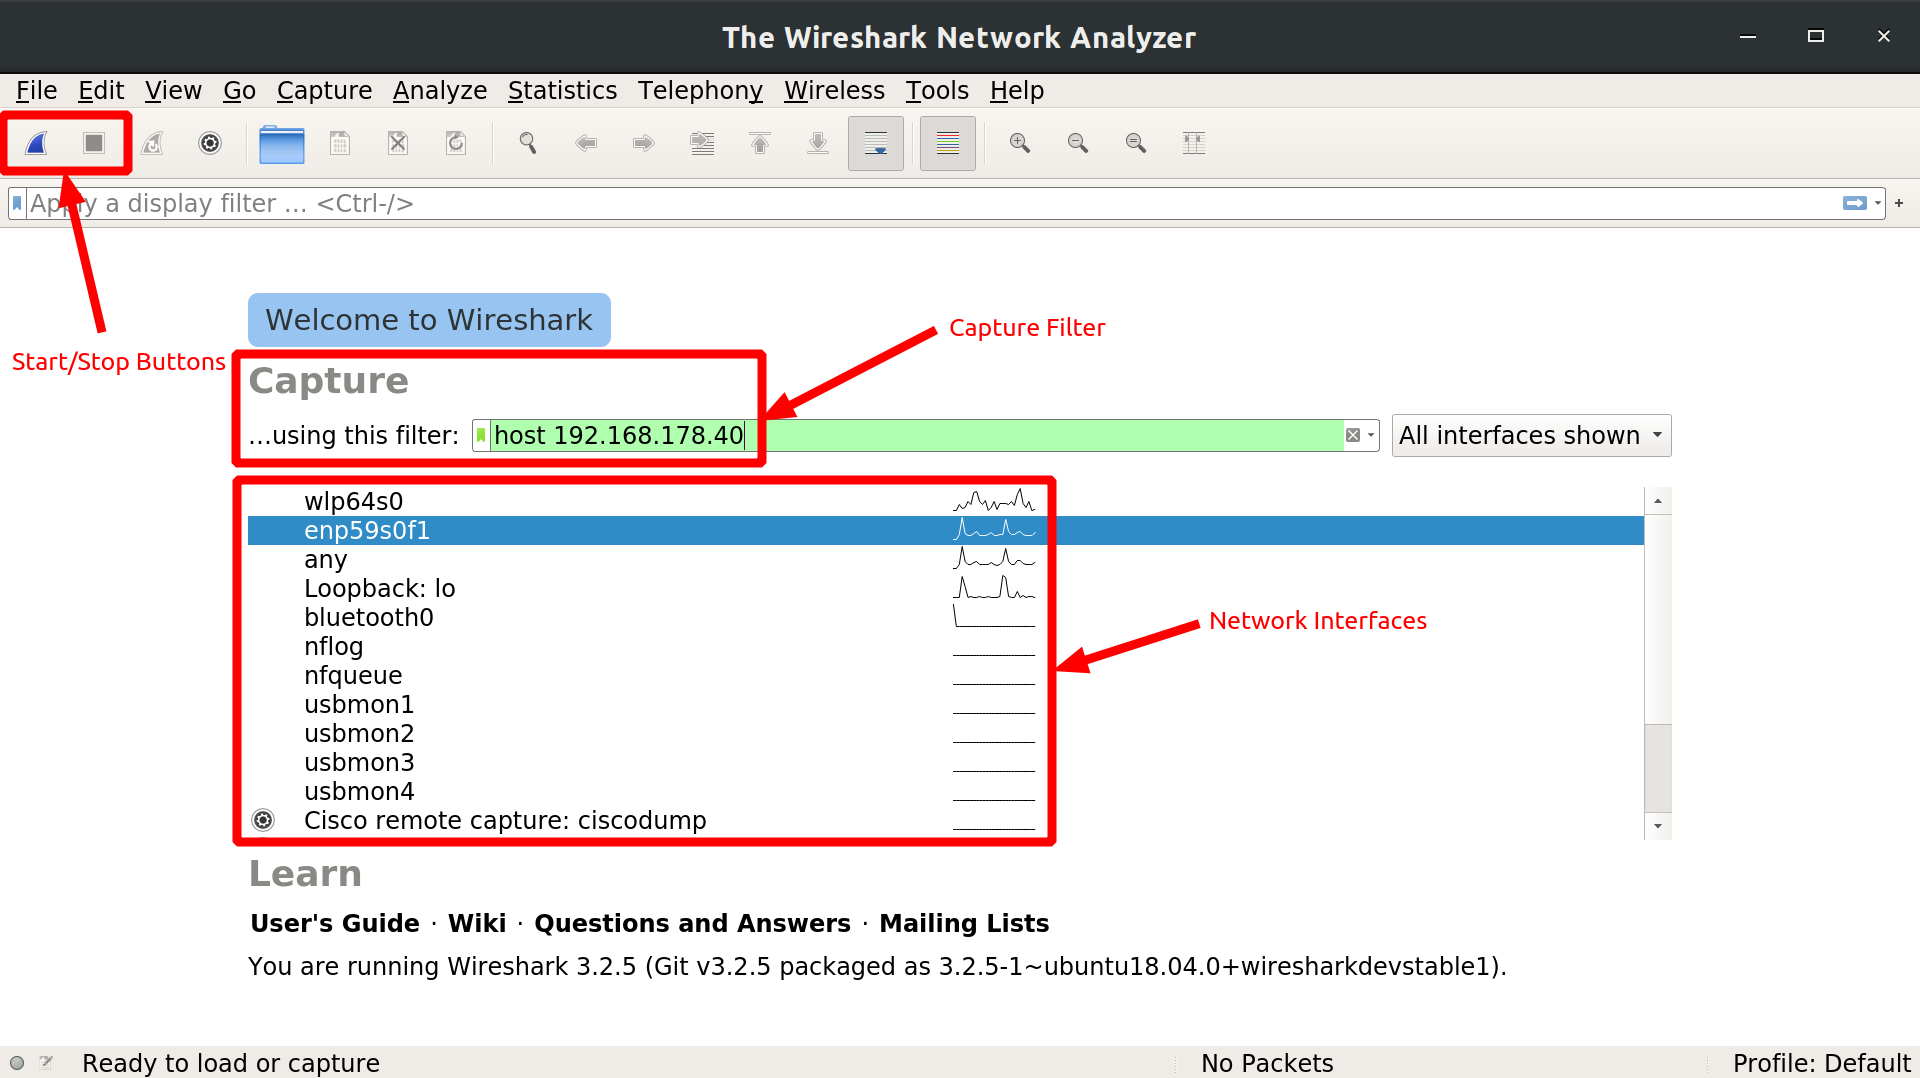Viewport: 1920px width, 1078px height.
Task: Toggle the capture filter bookmark icon
Action: point(481,435)
